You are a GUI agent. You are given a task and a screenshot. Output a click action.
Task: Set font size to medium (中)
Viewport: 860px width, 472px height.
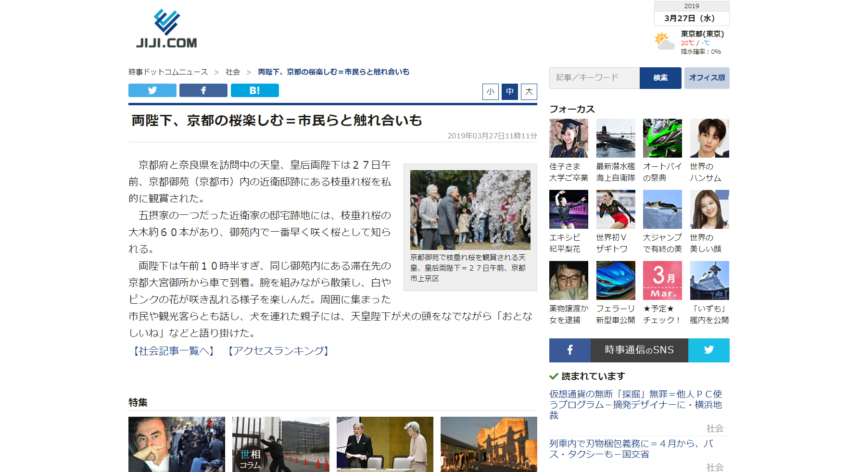[510, 91]
